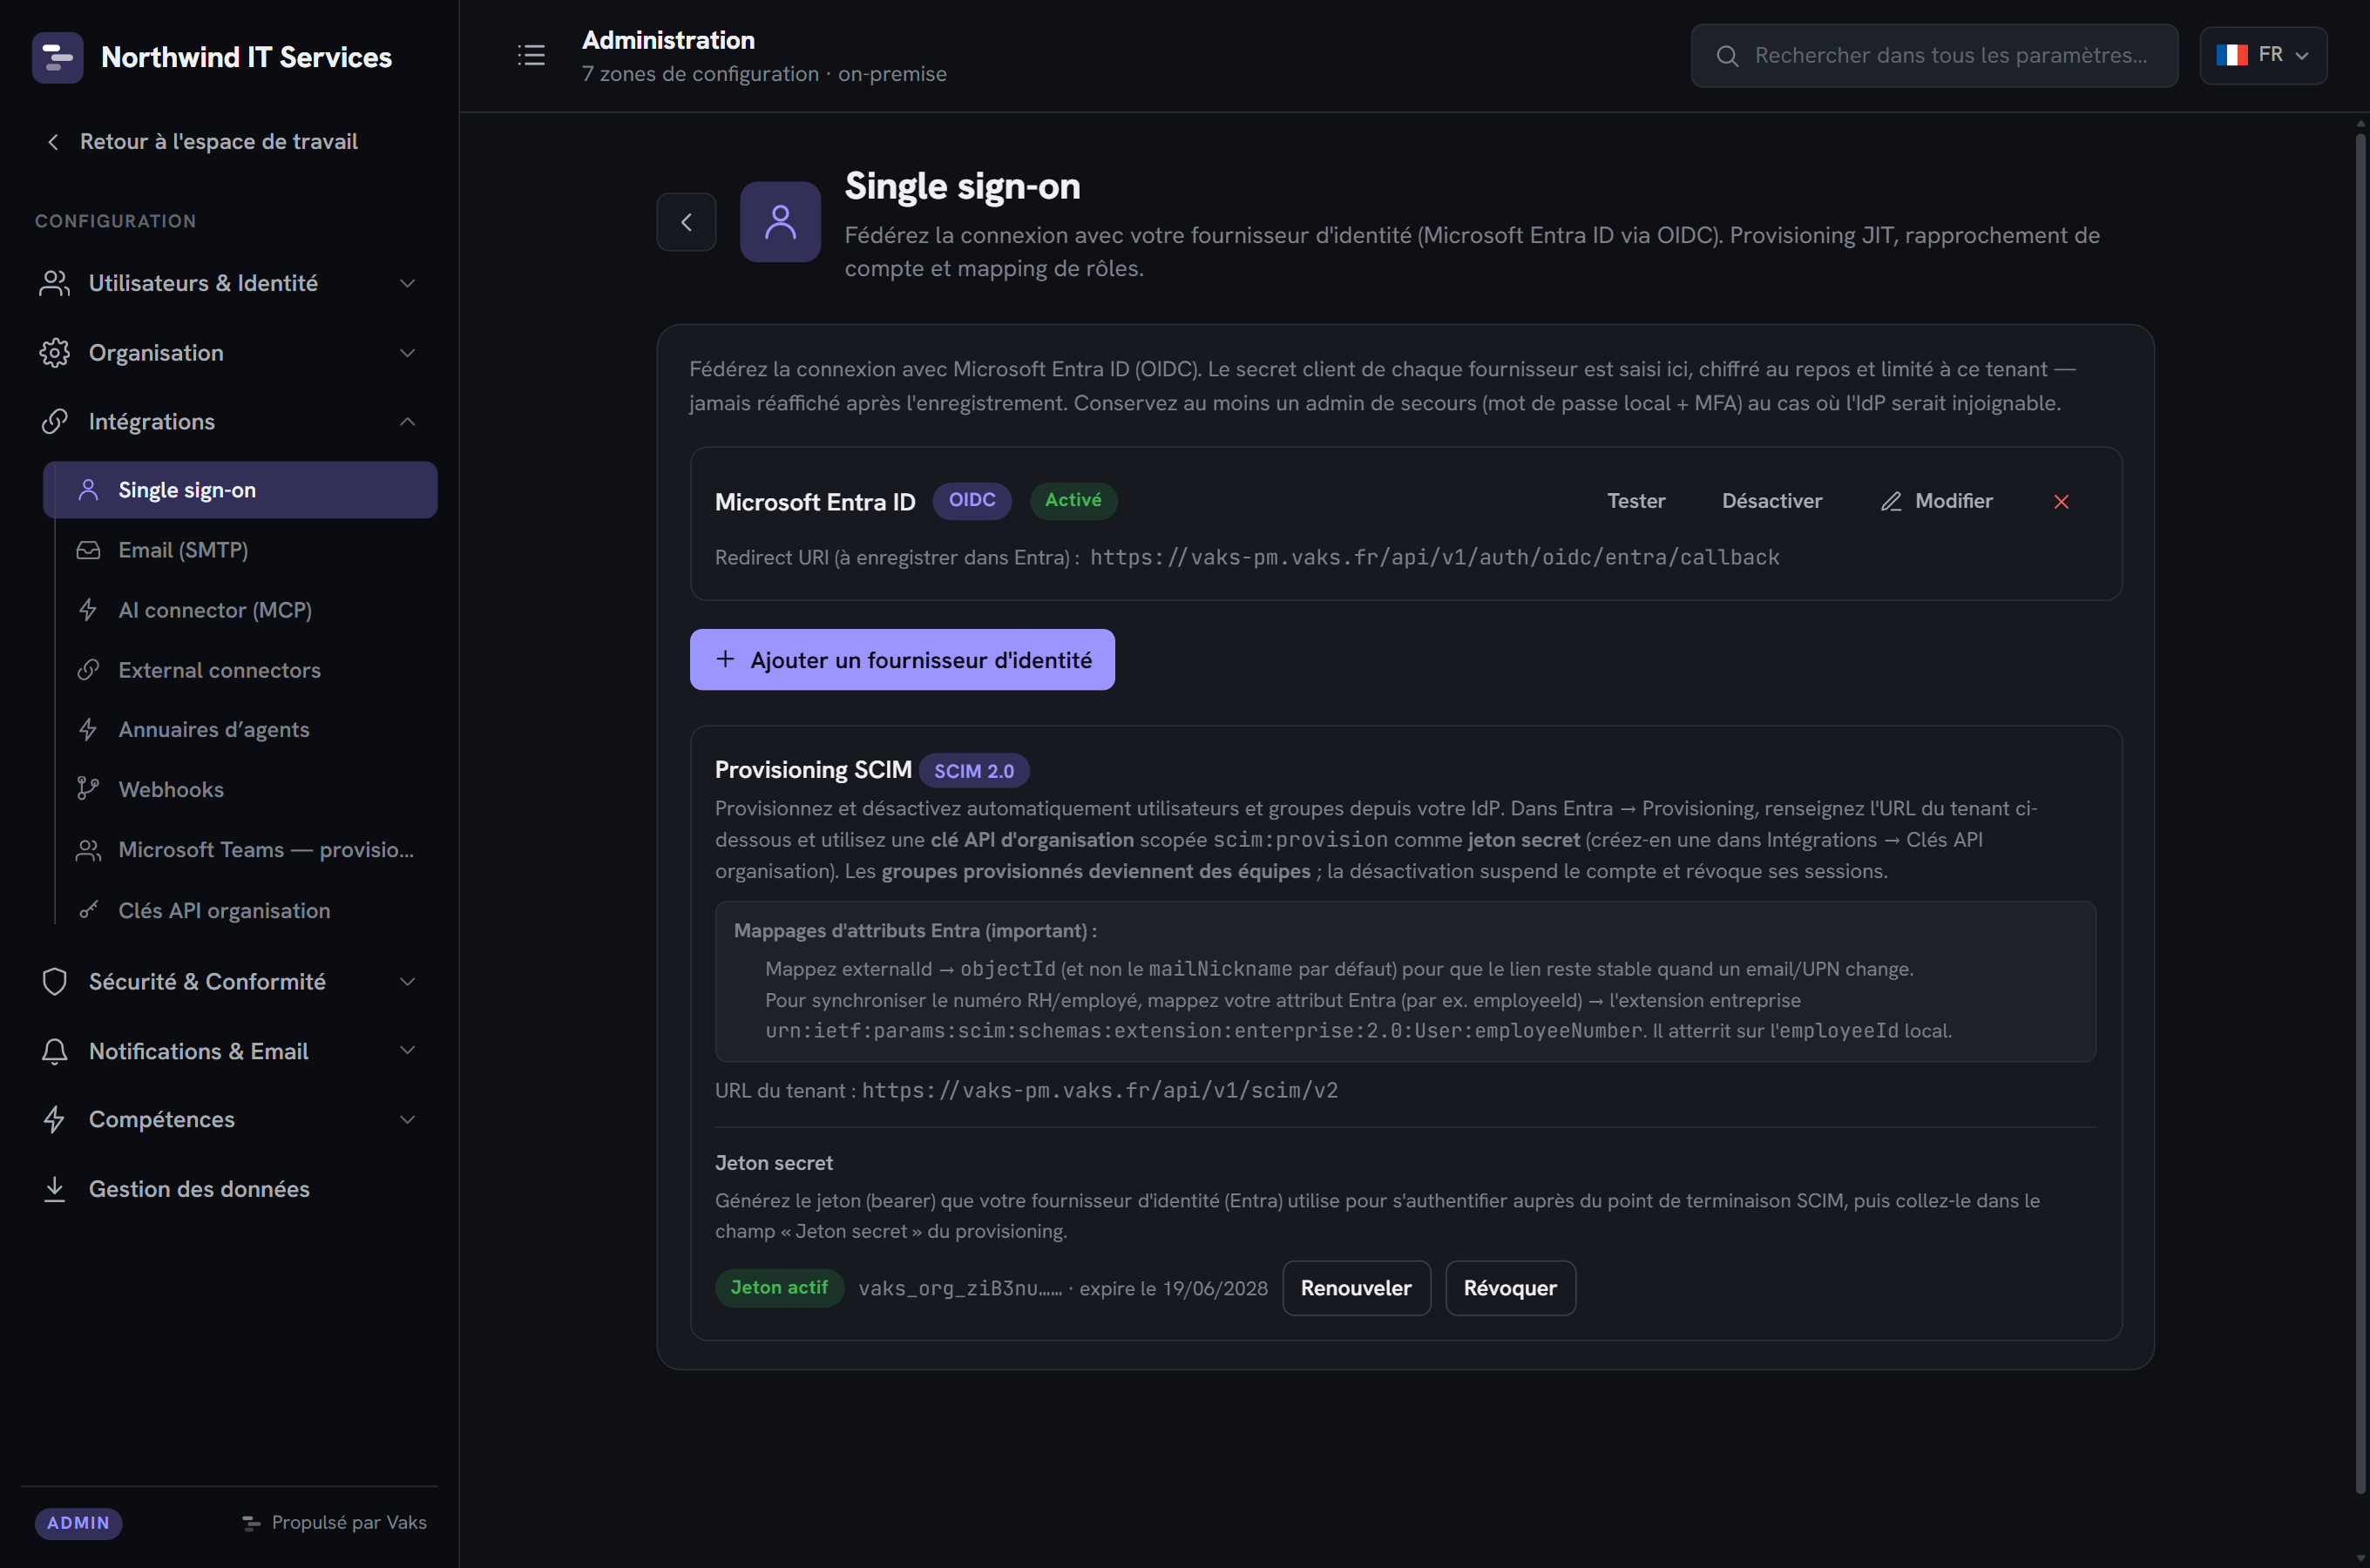Disable the Entra provider via Désactiver
2370x1568 pixels.
(x=1771, y=501)
